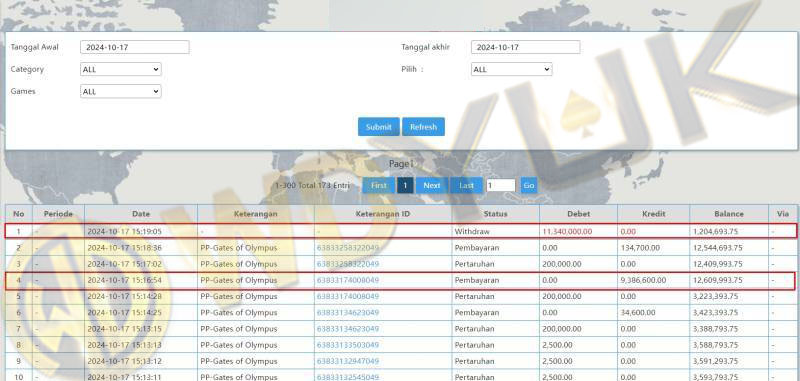Select debet 200,000.00 in 15:14:28 row
The height and width of the screenshot is (381, 800).
click(561, 296)
